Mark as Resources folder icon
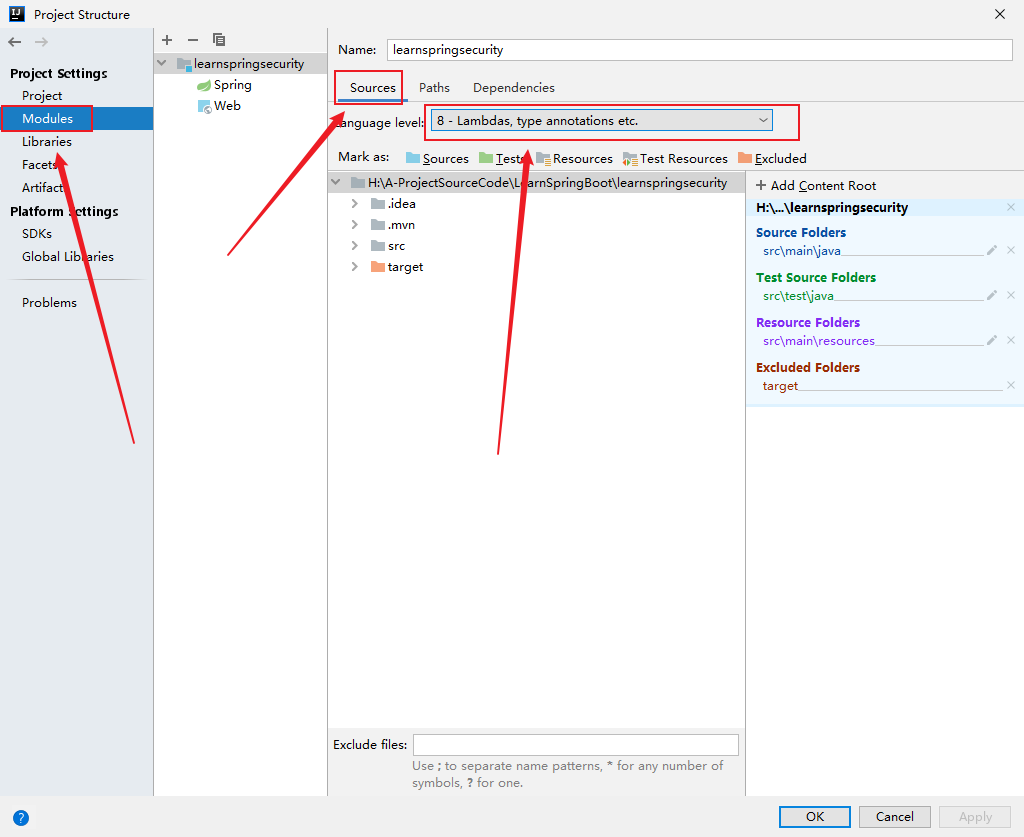 point(543,158)
